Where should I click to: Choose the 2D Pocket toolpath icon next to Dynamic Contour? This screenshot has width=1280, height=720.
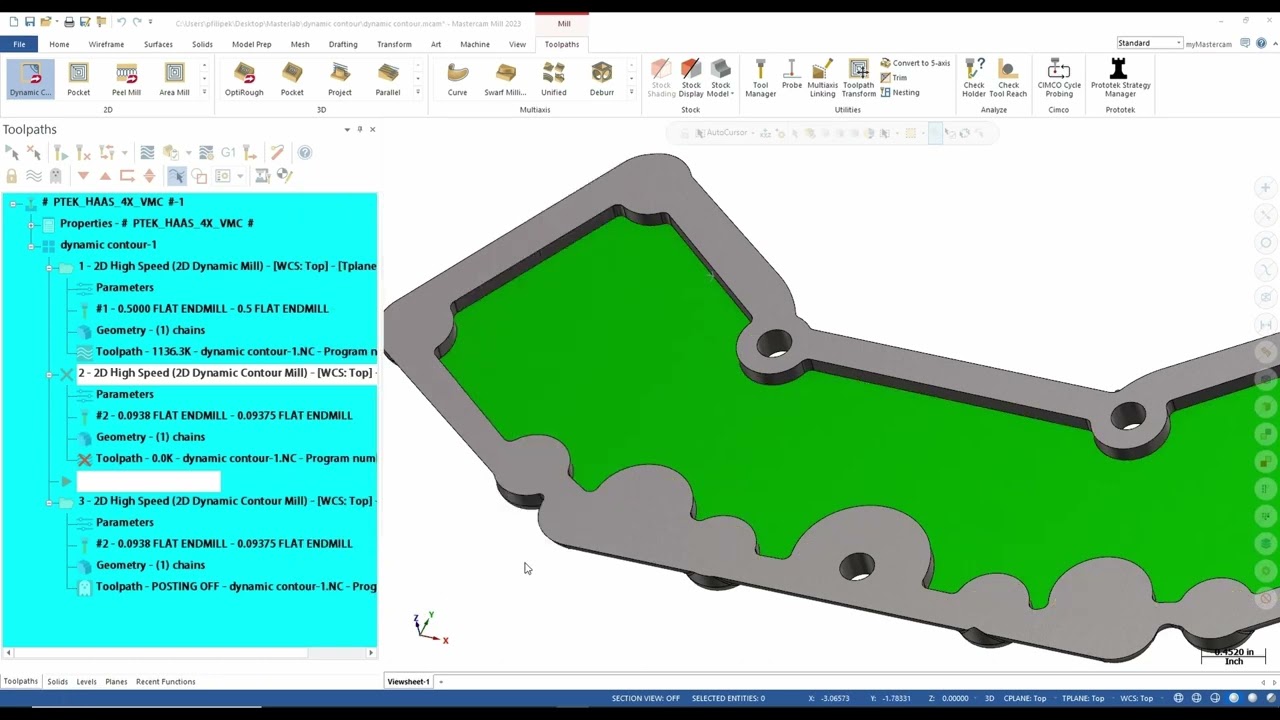pos(78,79)
